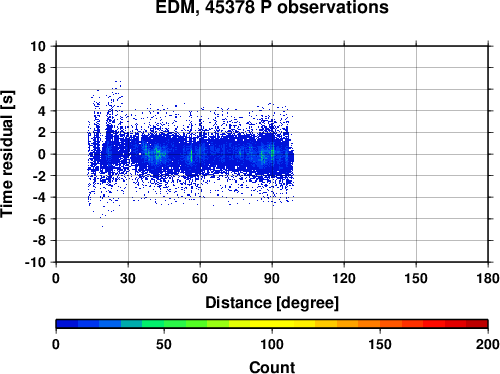
Task: Click the 'Distance [degree]' x-axis label
Action: (272, 303)
